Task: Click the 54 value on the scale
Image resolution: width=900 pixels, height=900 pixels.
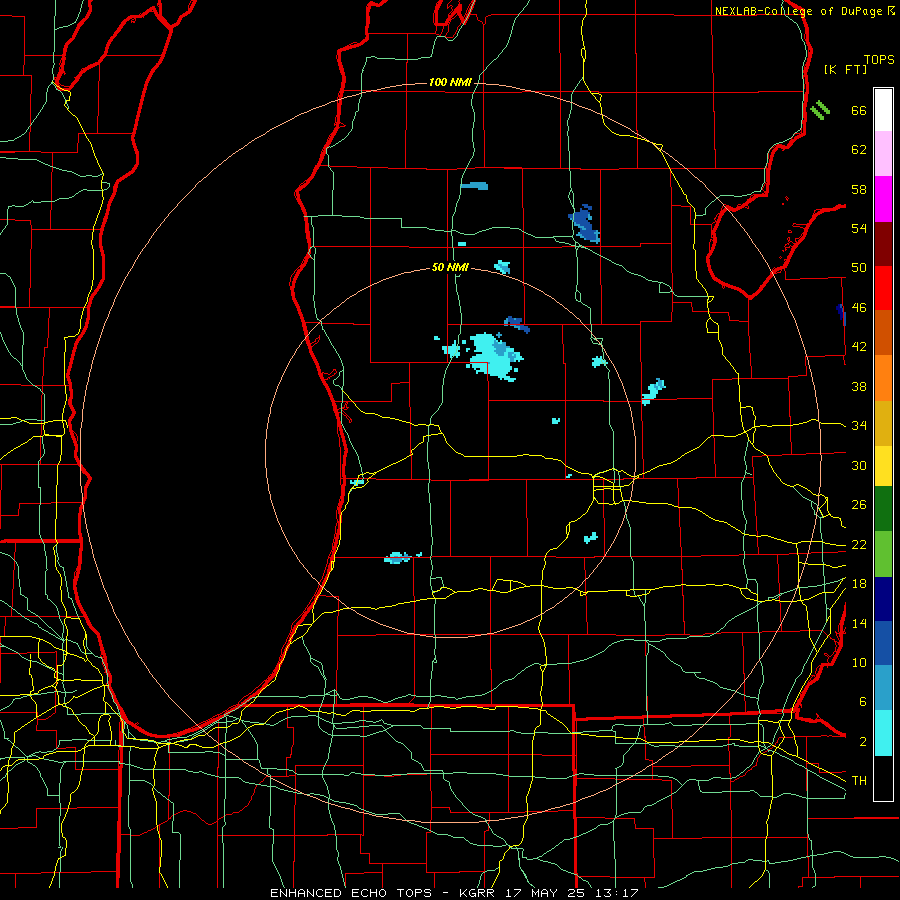Action: (859, 228)
